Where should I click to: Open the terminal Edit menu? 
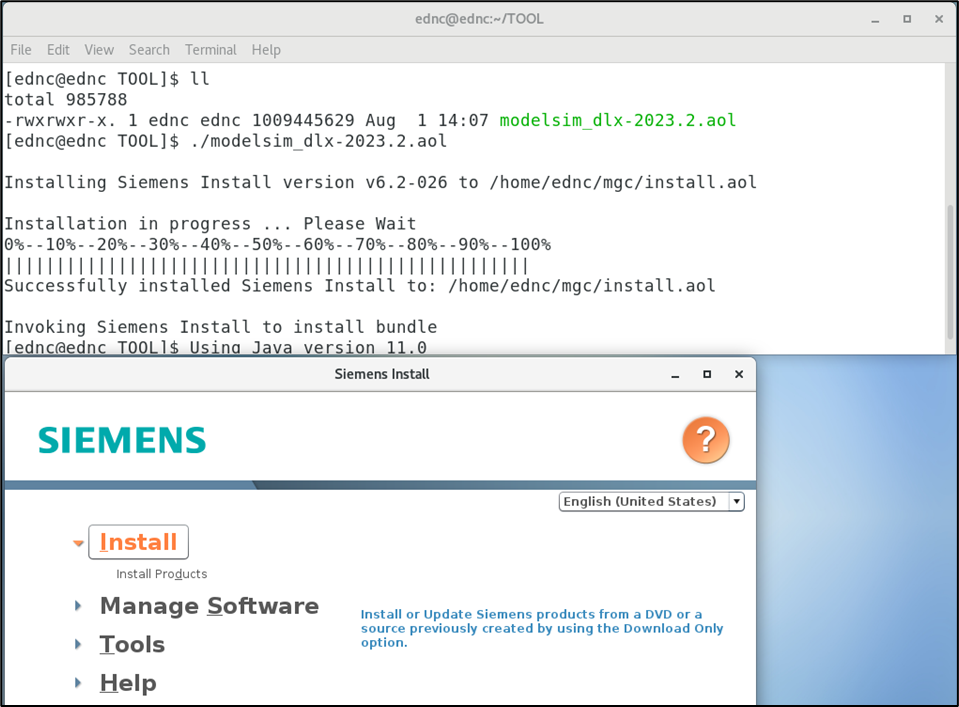pos(58,50)
